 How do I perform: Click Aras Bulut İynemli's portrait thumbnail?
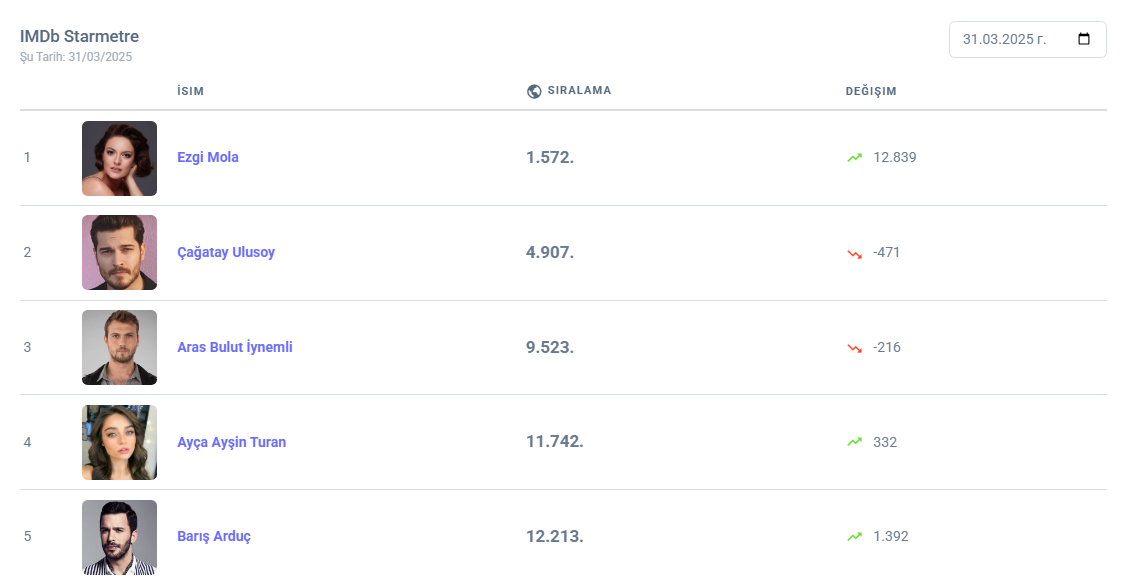[x=119, y=347]
